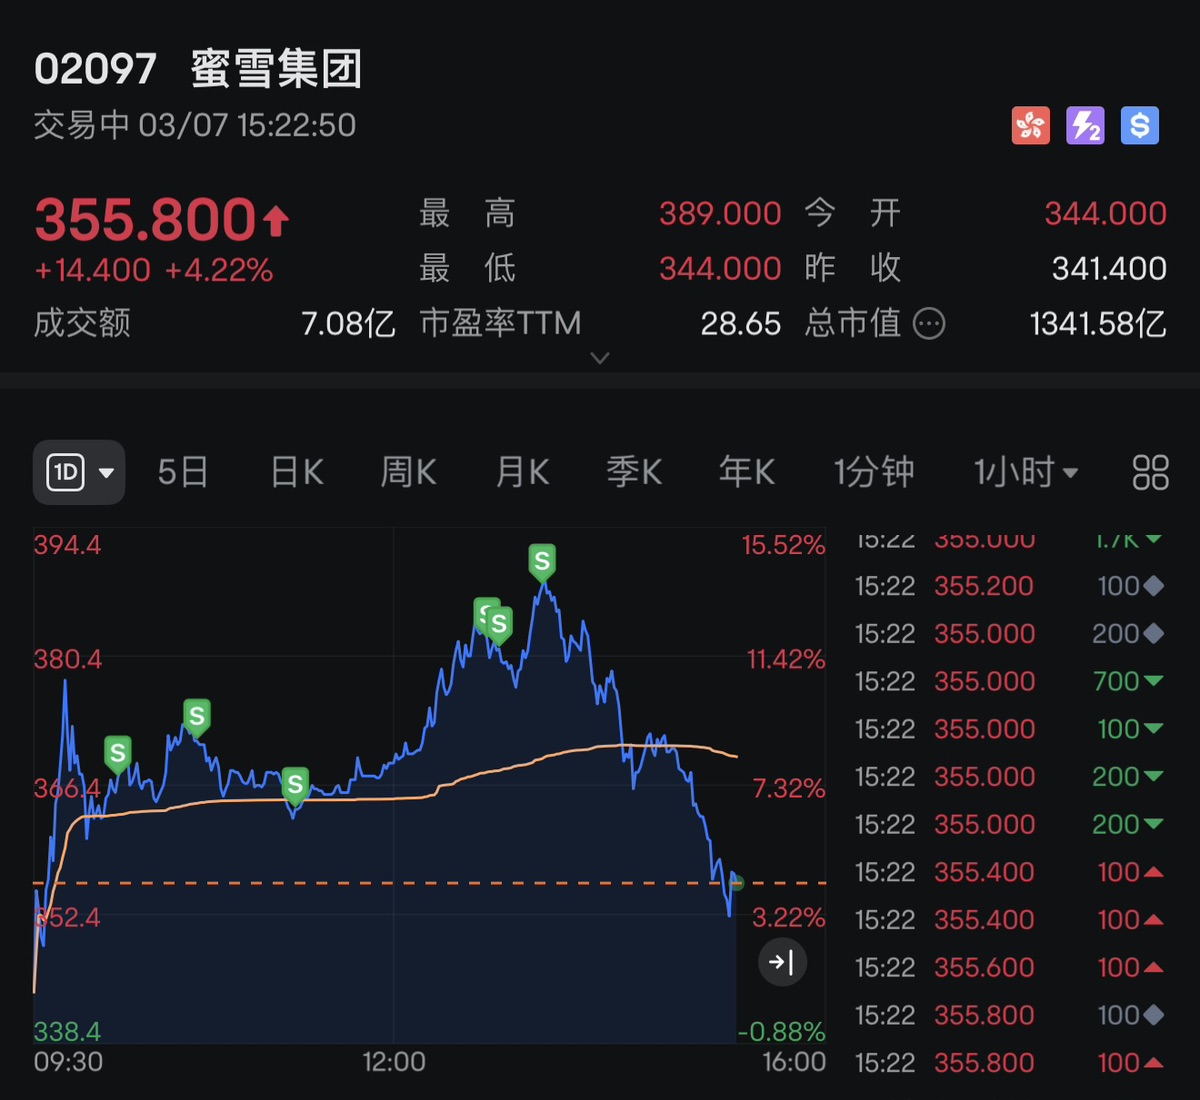Select the trade row at 355.200
This screenshot has height=1100, width=1200.
click(x=1010, y=586)
